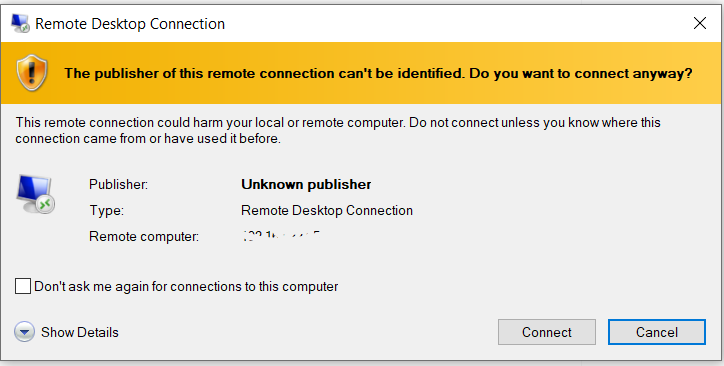
Task: Cancel the remote connection
Action: [657, 332]
